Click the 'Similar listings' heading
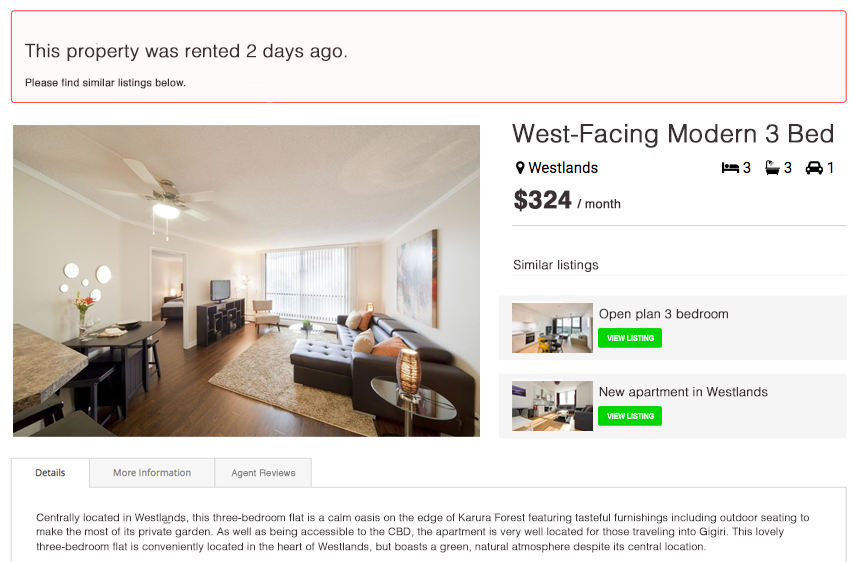Screen dimensions: 859x562 coord(555,265)
